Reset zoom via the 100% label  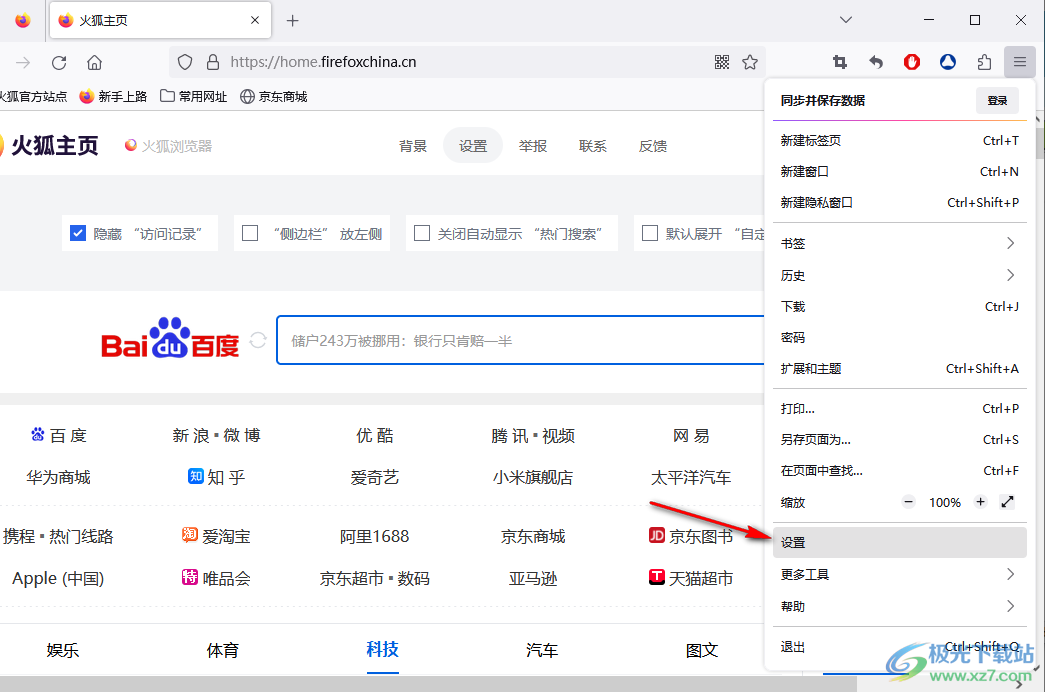(944, 503)
